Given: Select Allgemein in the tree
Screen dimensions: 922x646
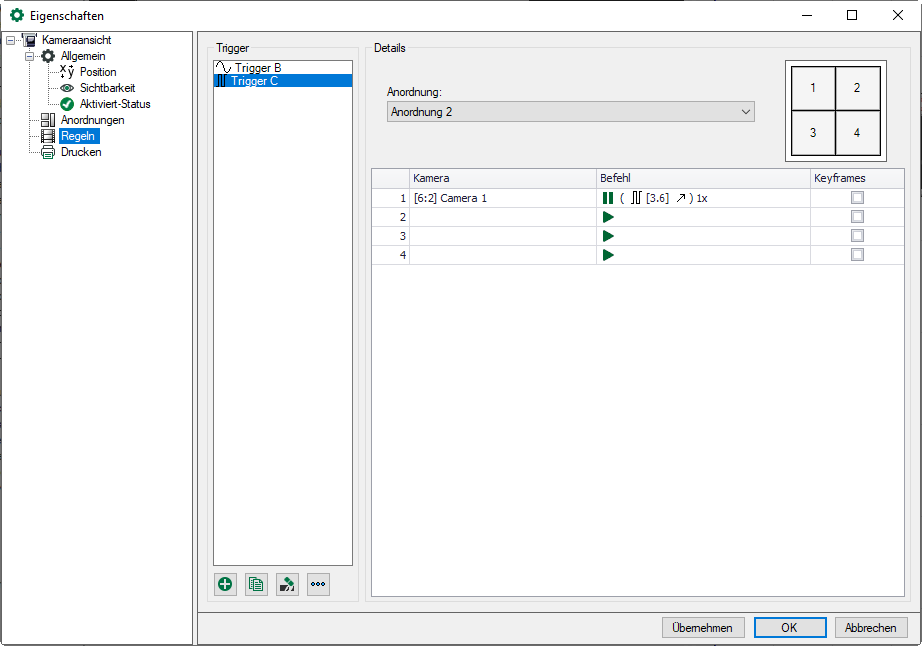Looking at the screenshot, I should click(83, 56).
